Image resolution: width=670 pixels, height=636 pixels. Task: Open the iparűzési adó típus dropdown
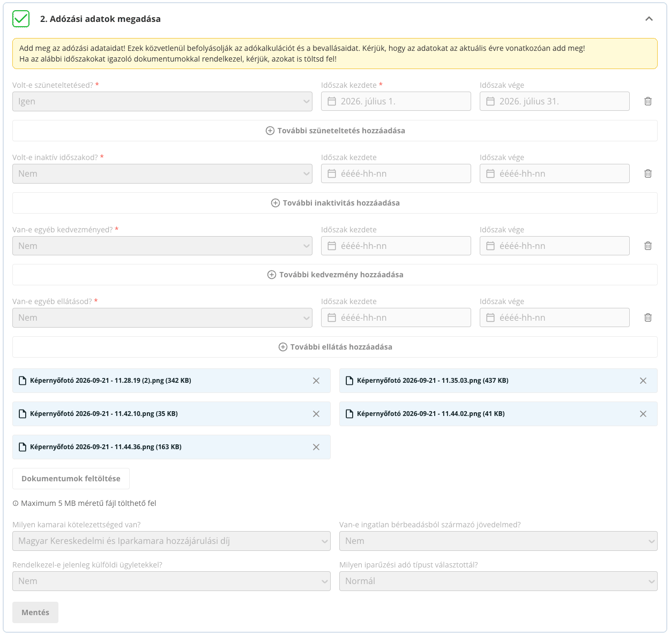(x=498, y=581)
